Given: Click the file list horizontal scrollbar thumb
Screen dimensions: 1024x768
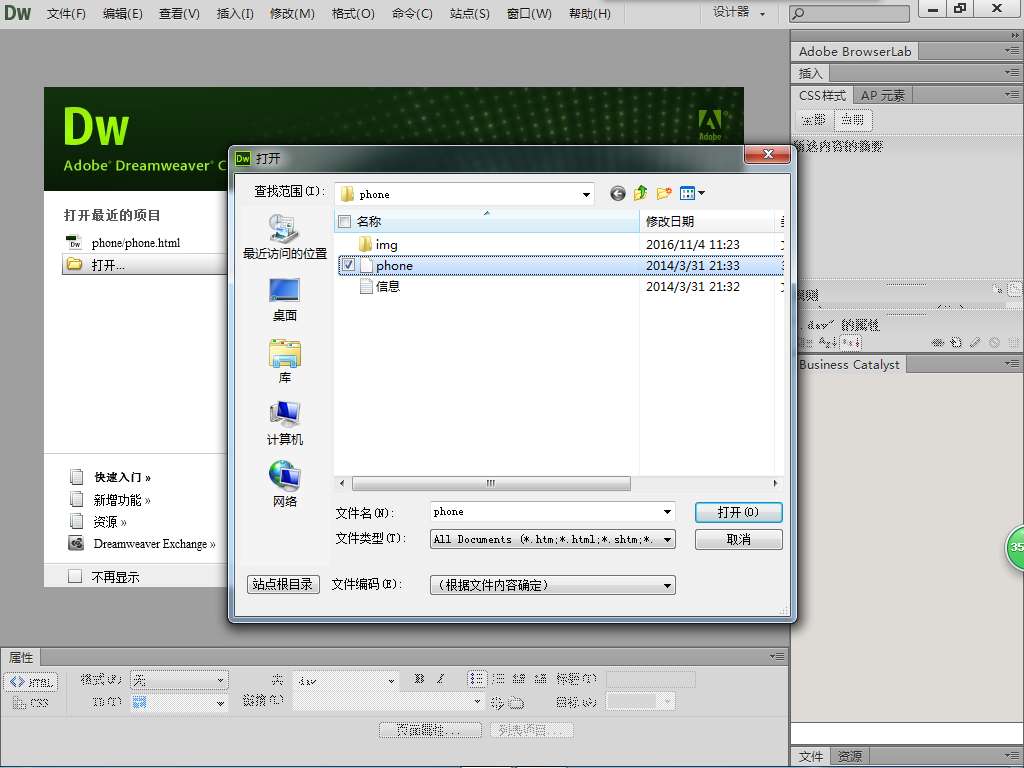Looking at the screenshot, I should click(x=491, y=483).
